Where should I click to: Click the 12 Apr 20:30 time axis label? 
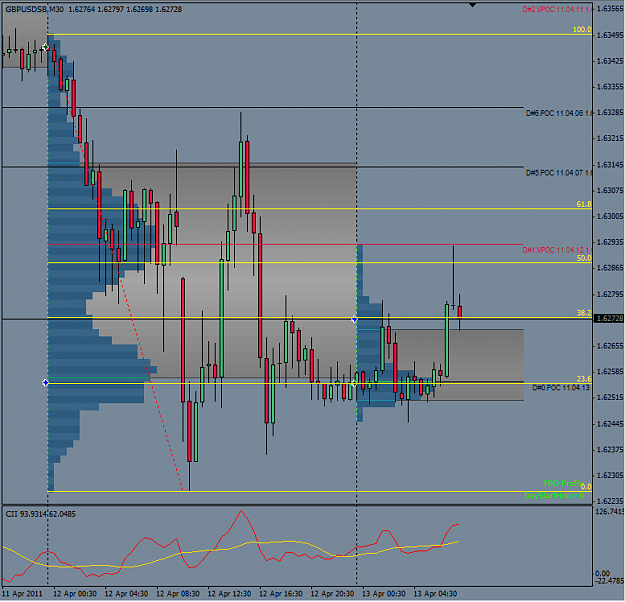click(x=332, y=594)
